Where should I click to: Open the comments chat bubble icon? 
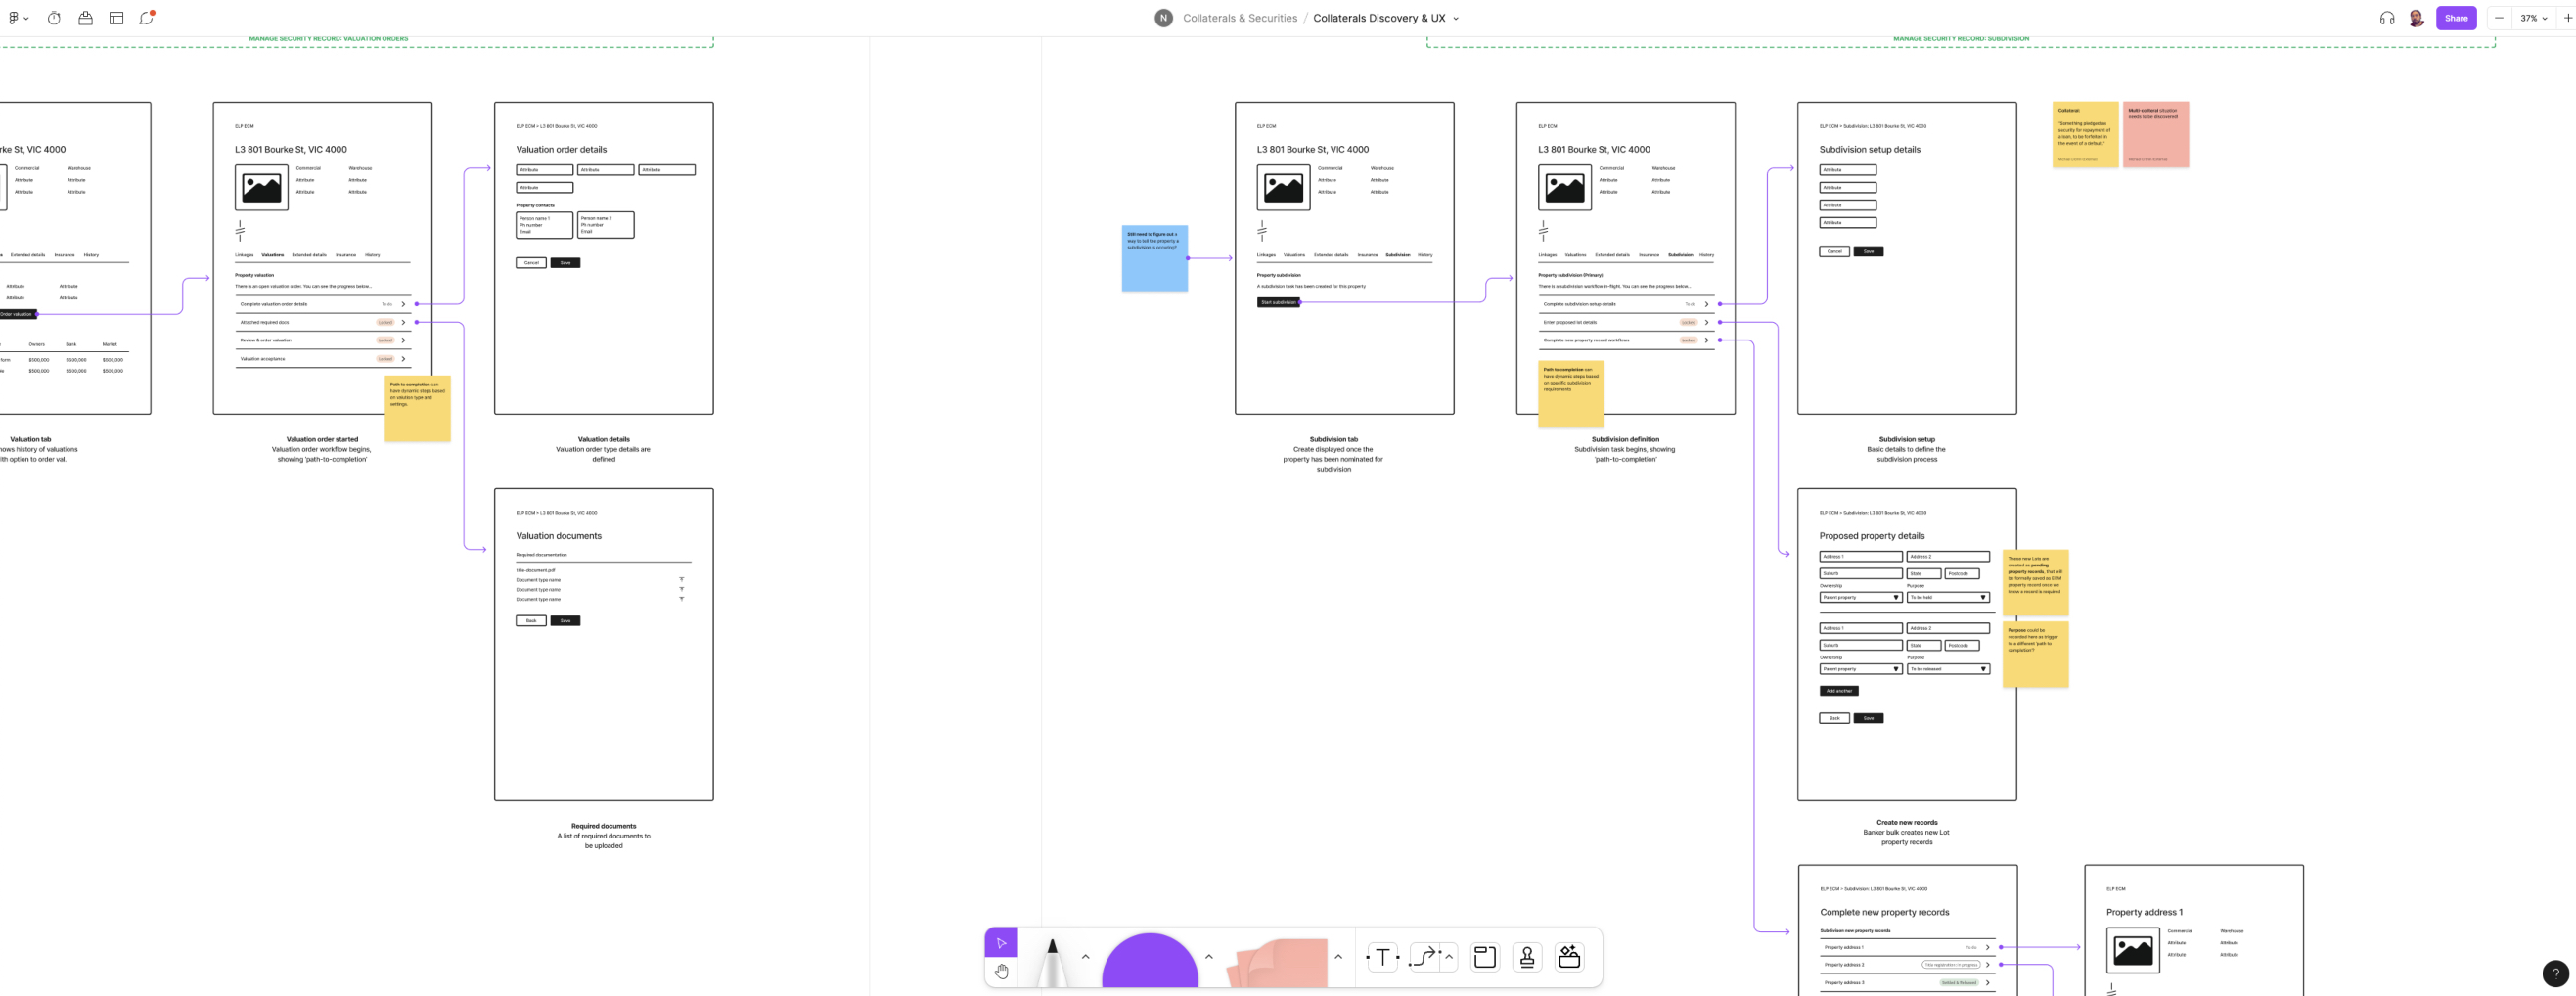(147, 18)
